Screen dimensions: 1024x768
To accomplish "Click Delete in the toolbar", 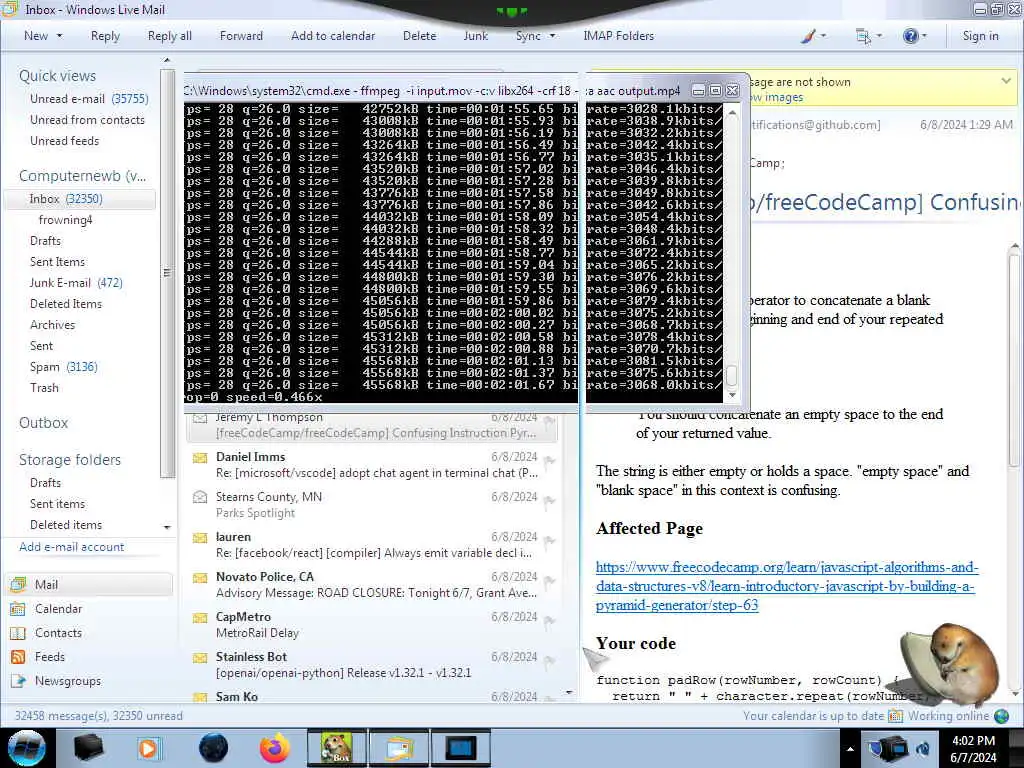I will [419, 36].
